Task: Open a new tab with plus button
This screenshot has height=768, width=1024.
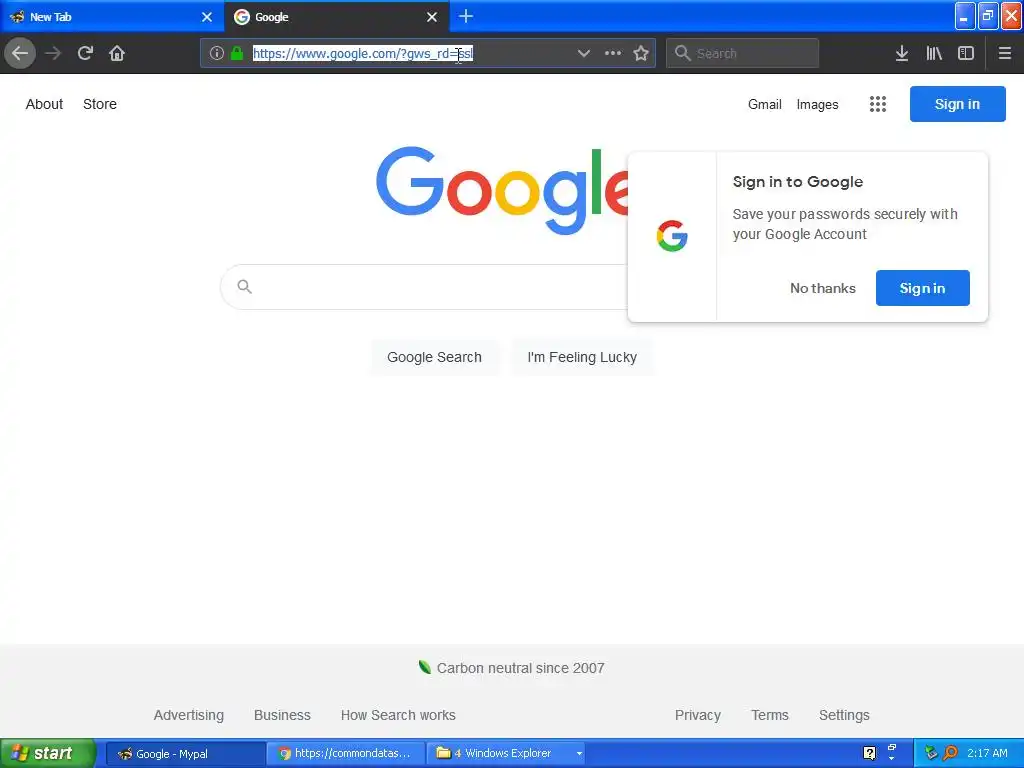Action: (466, 16)
